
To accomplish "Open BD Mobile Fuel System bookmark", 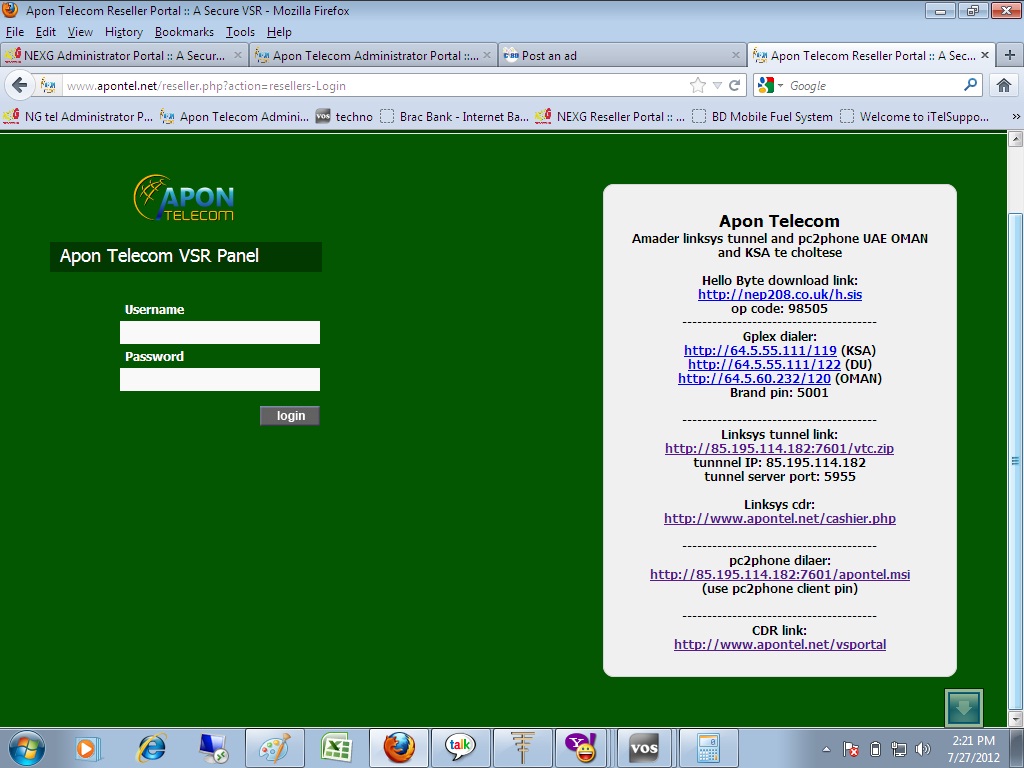I will point(763,116).
